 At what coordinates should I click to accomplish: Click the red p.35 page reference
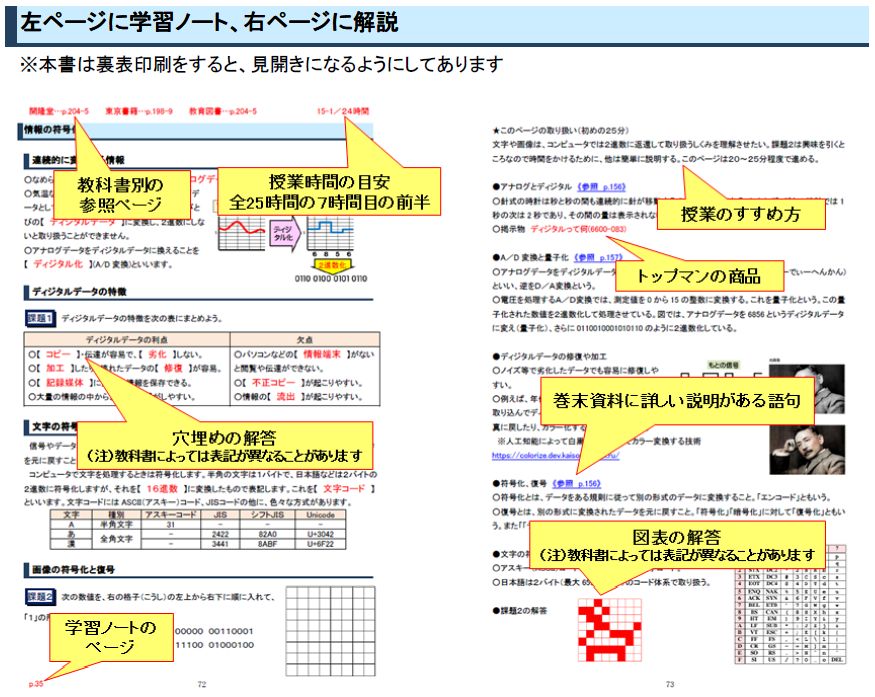pos(35,683)
